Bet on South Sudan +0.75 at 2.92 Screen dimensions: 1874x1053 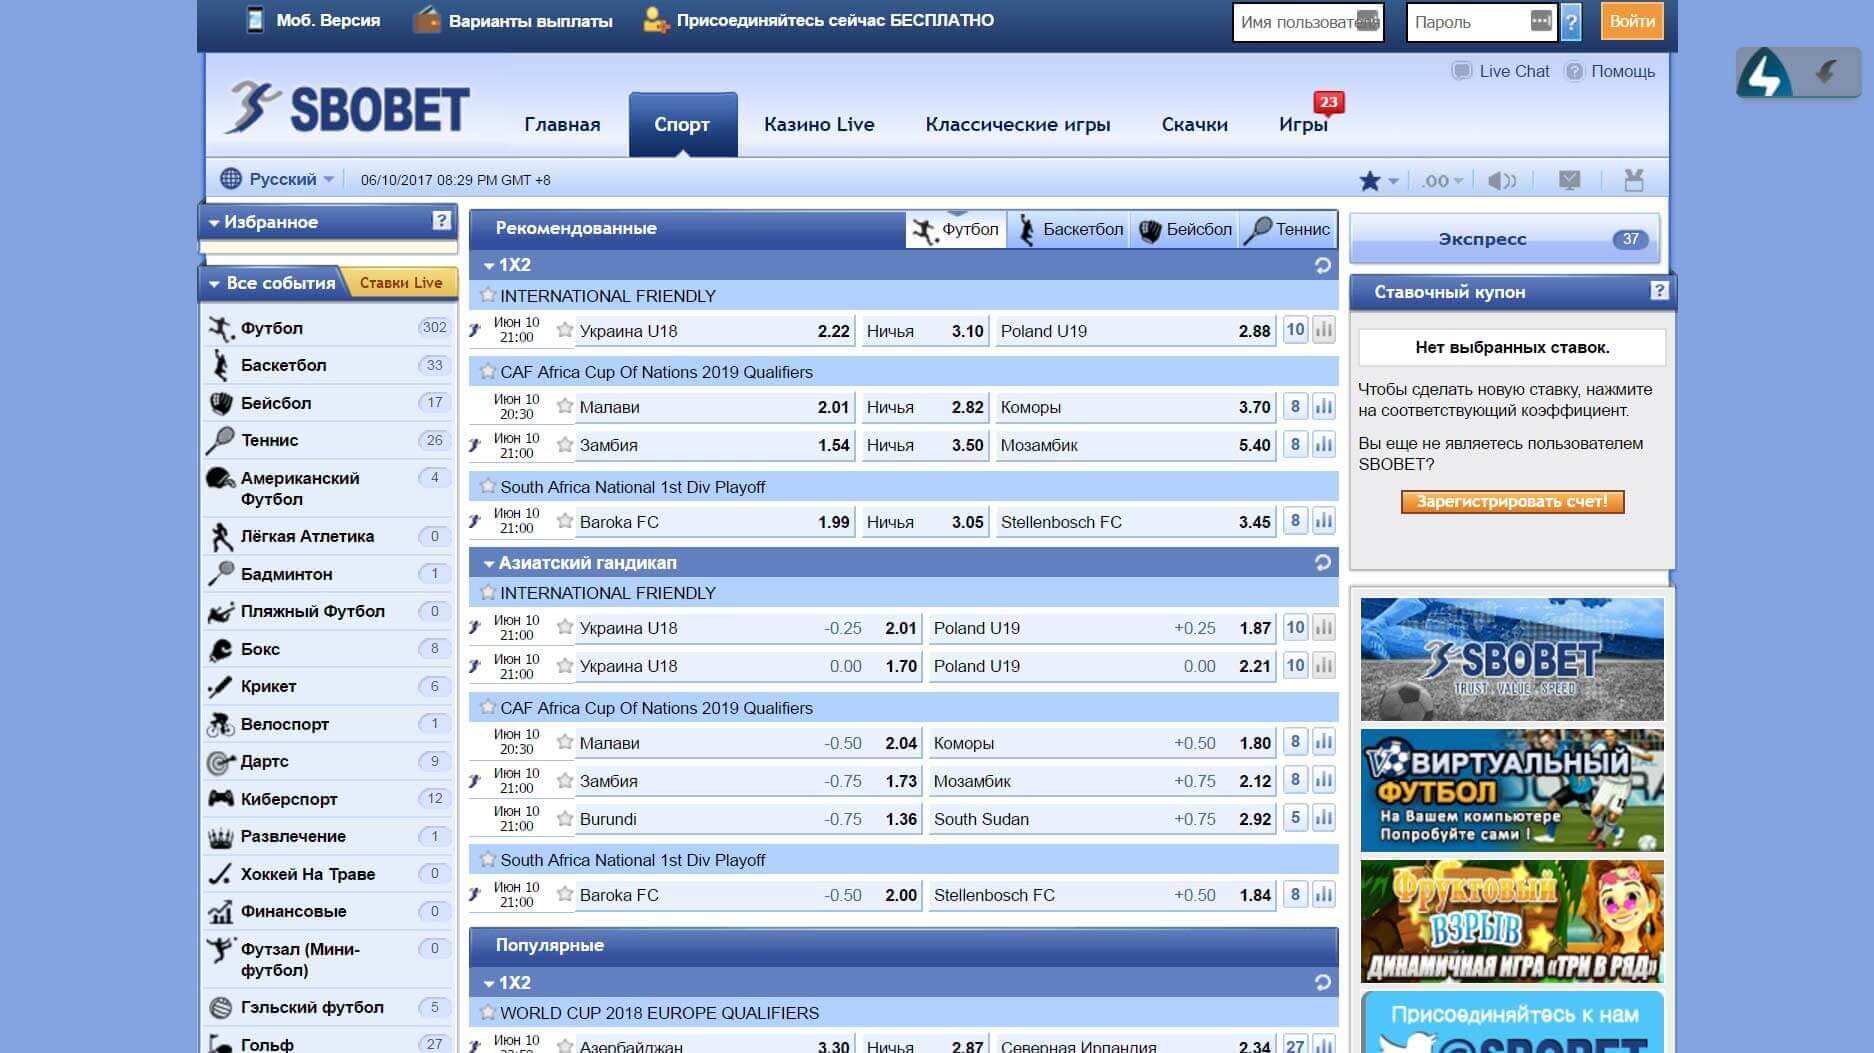click(x=1102, y=819)
